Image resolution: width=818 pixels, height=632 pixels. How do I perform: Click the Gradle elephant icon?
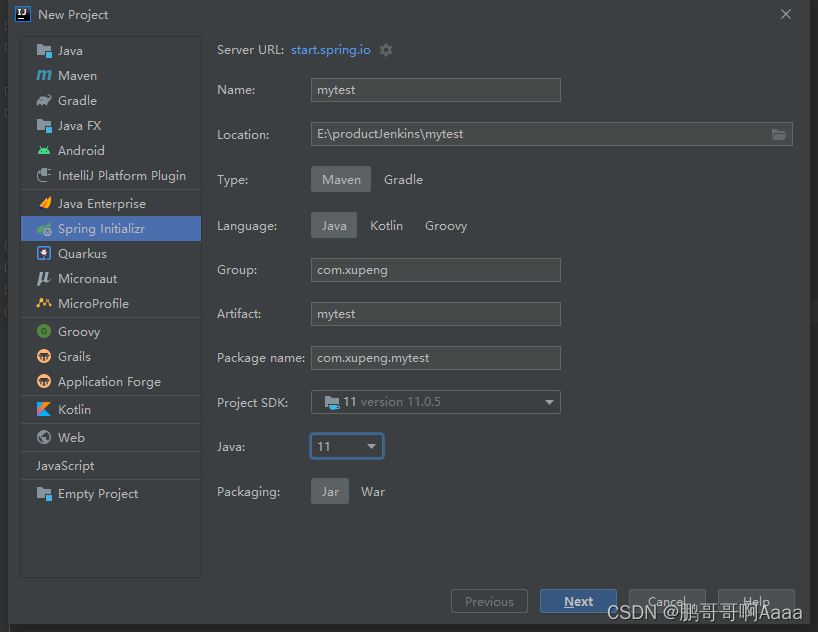click(44, 100)
